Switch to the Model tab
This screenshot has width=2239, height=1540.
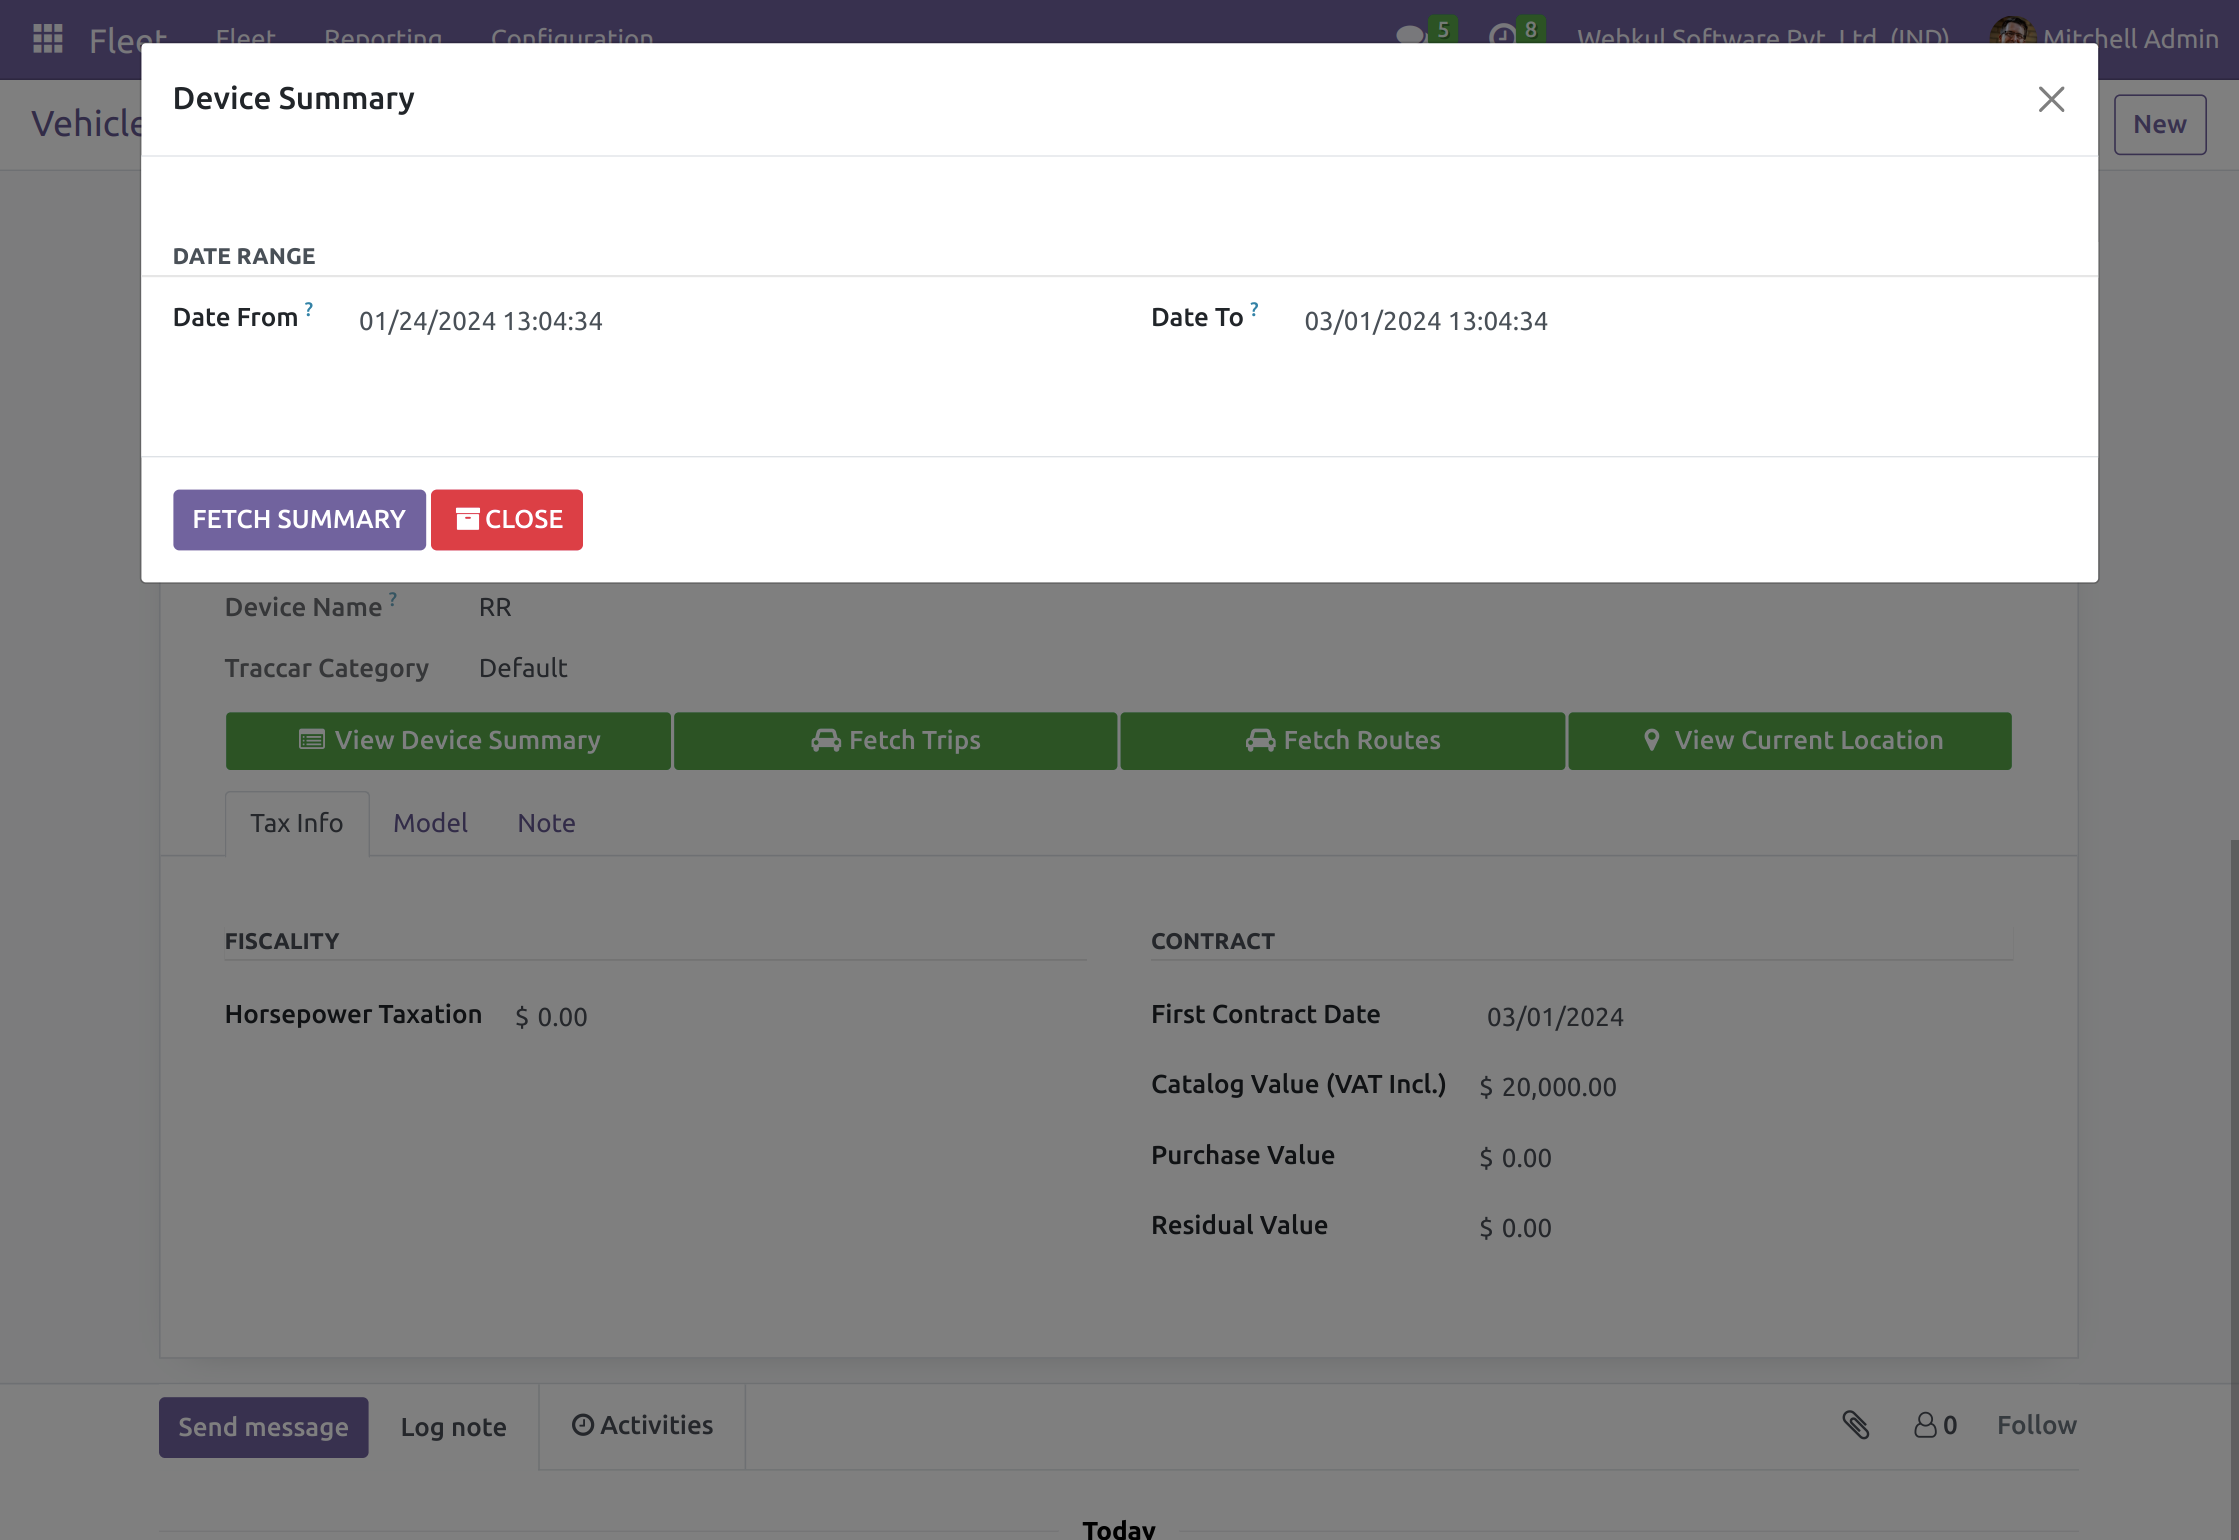coord(430,823)
